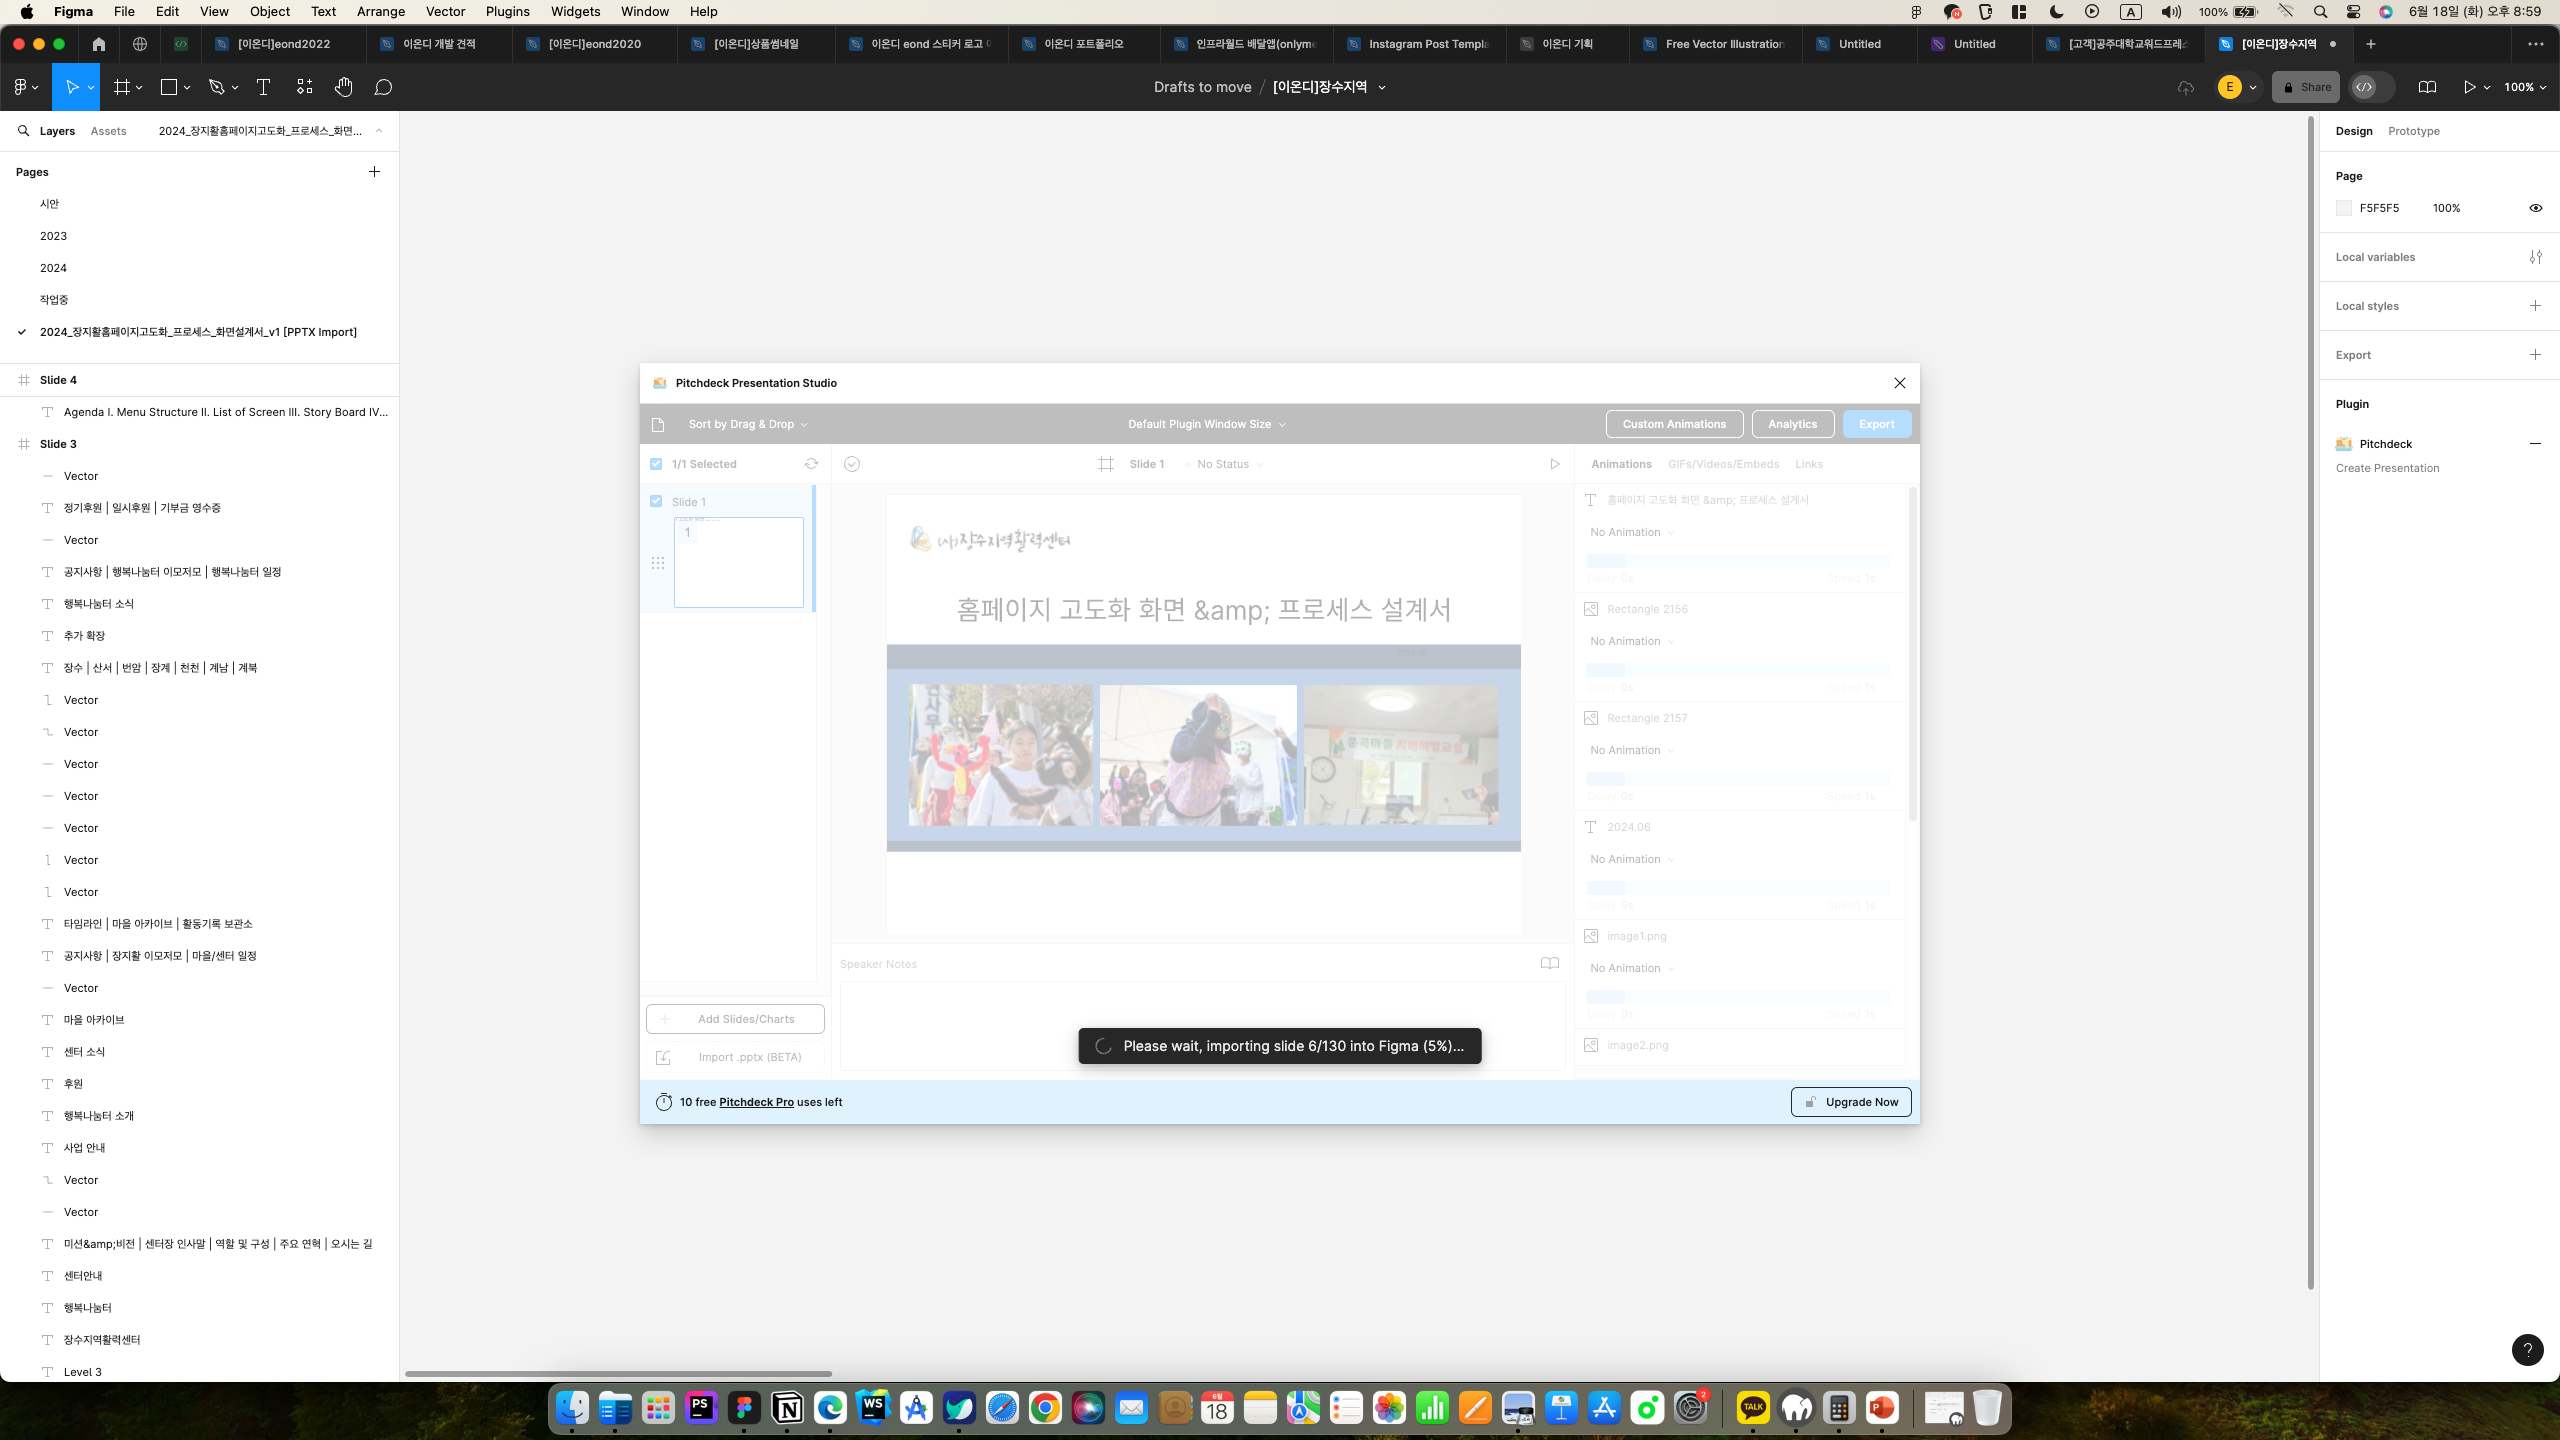Click the Slide 1 thumbnail
This screenshot has height=1440, width=2560.
[x=738, y=562]
